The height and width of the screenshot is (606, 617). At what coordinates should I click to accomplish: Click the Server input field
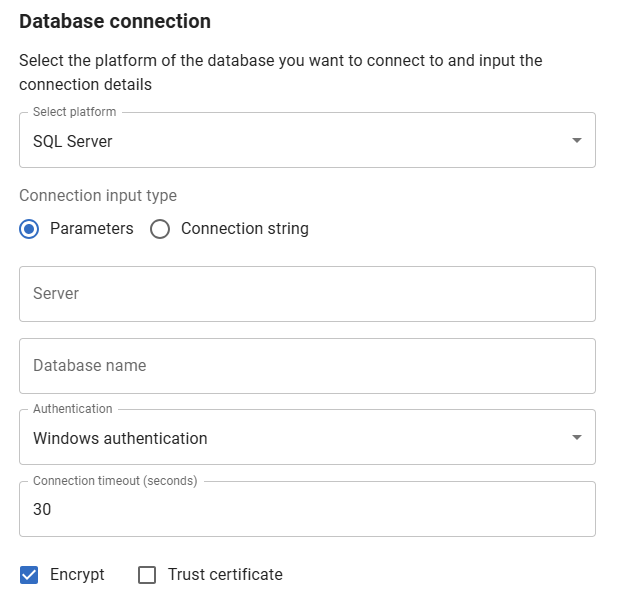click(x=307, y=294)
